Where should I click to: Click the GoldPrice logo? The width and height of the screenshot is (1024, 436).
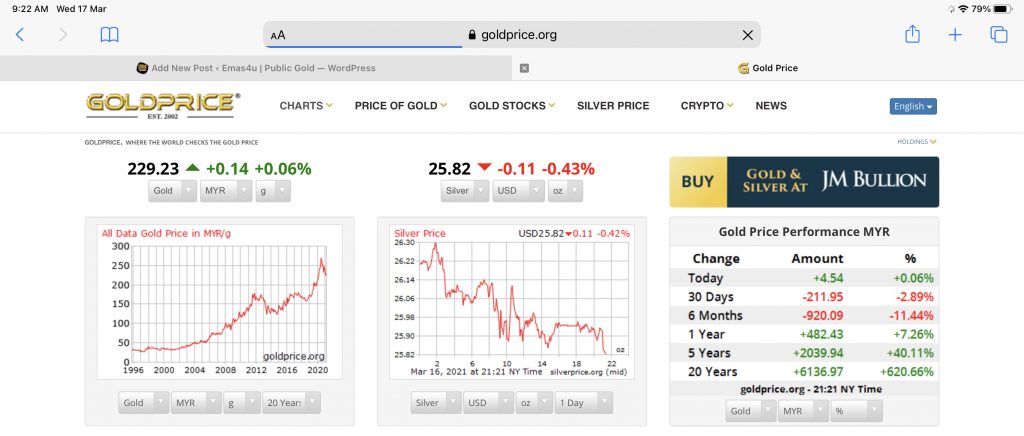point(163,105)
